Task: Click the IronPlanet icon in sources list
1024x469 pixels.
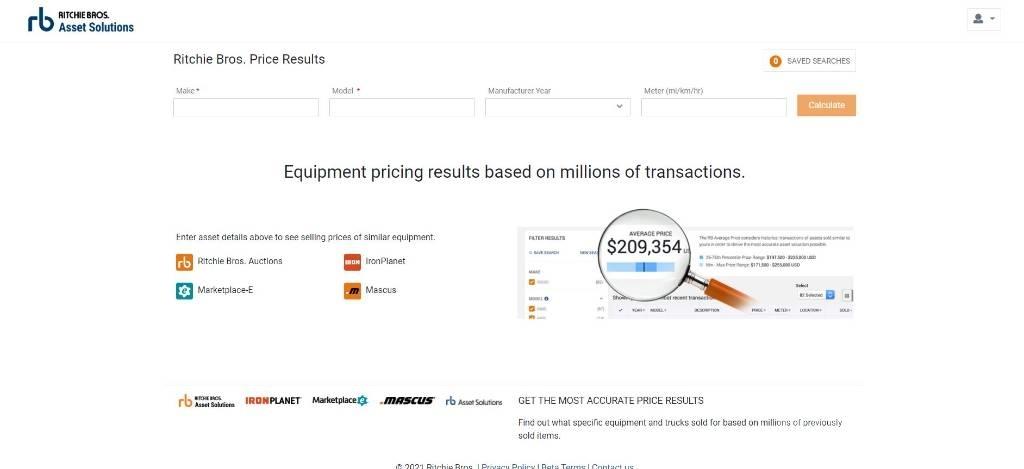Action: tap(352, 262)
